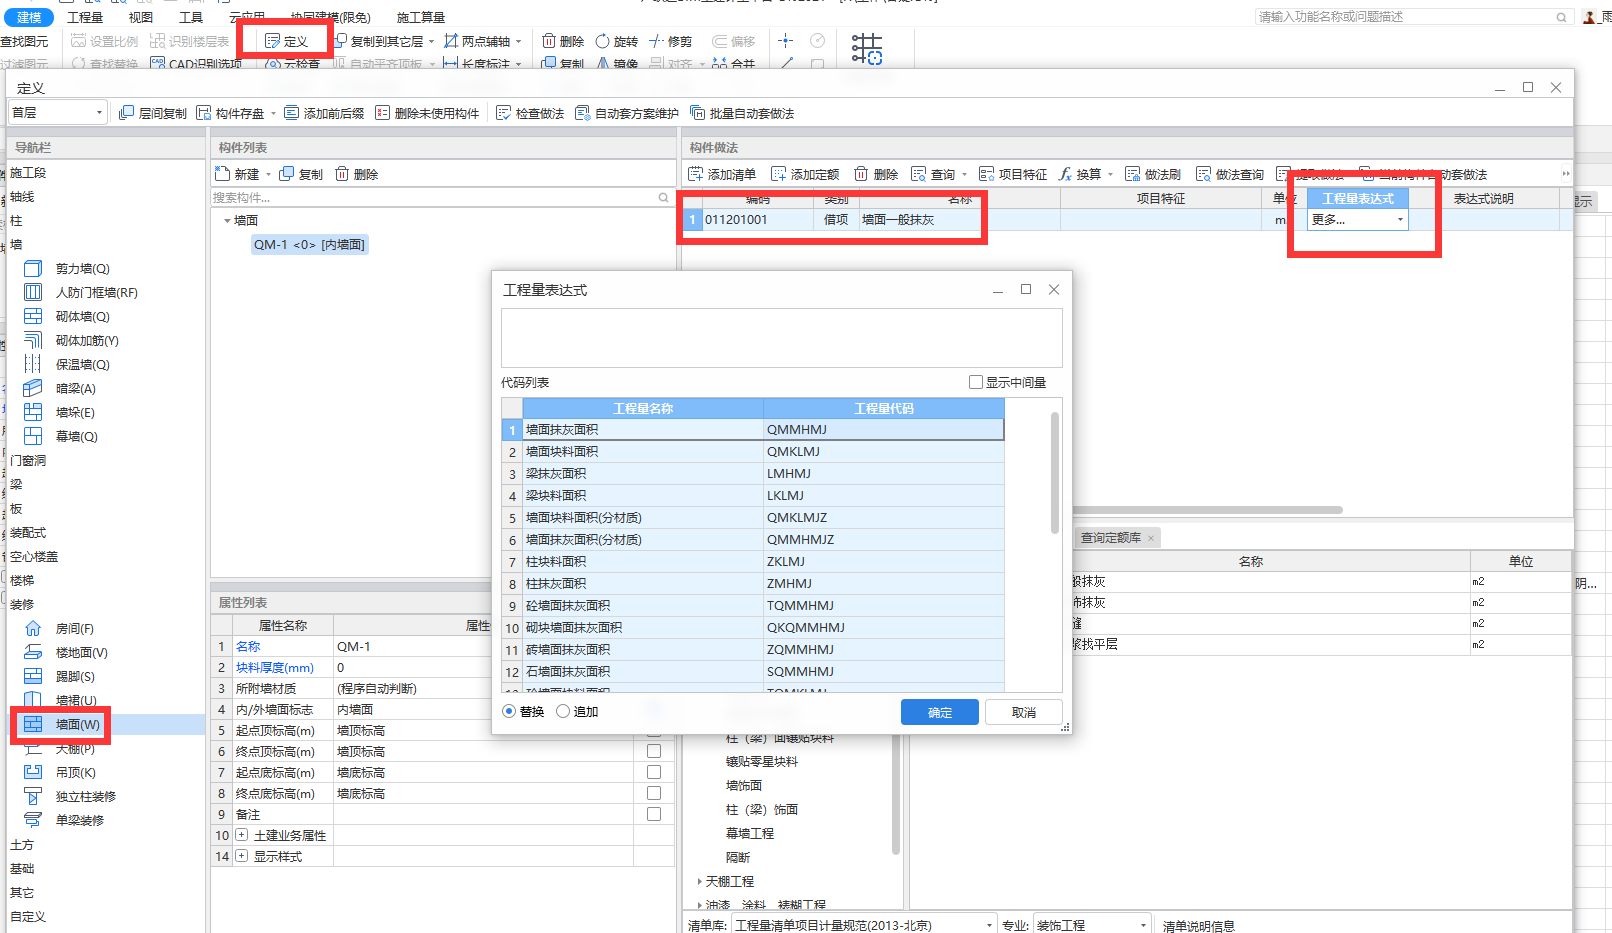Click 删除 in 构件做法 toolbar
This screenshot has width=1612, height=933.
coord(876,174)
